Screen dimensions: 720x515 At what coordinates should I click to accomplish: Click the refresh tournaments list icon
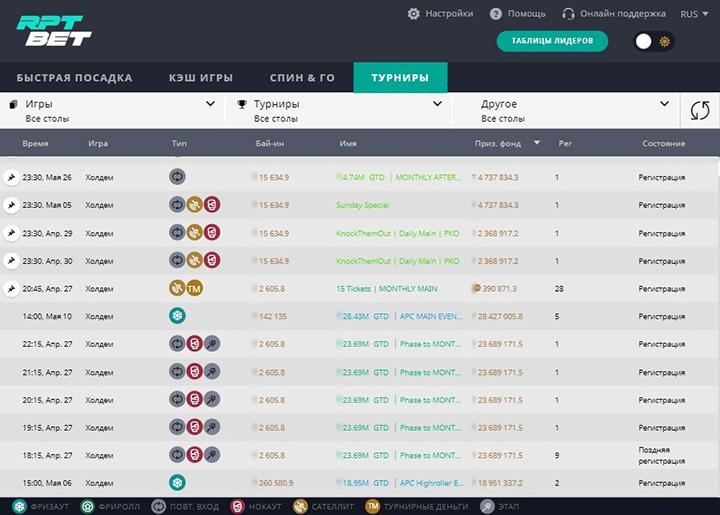[698, 110]
